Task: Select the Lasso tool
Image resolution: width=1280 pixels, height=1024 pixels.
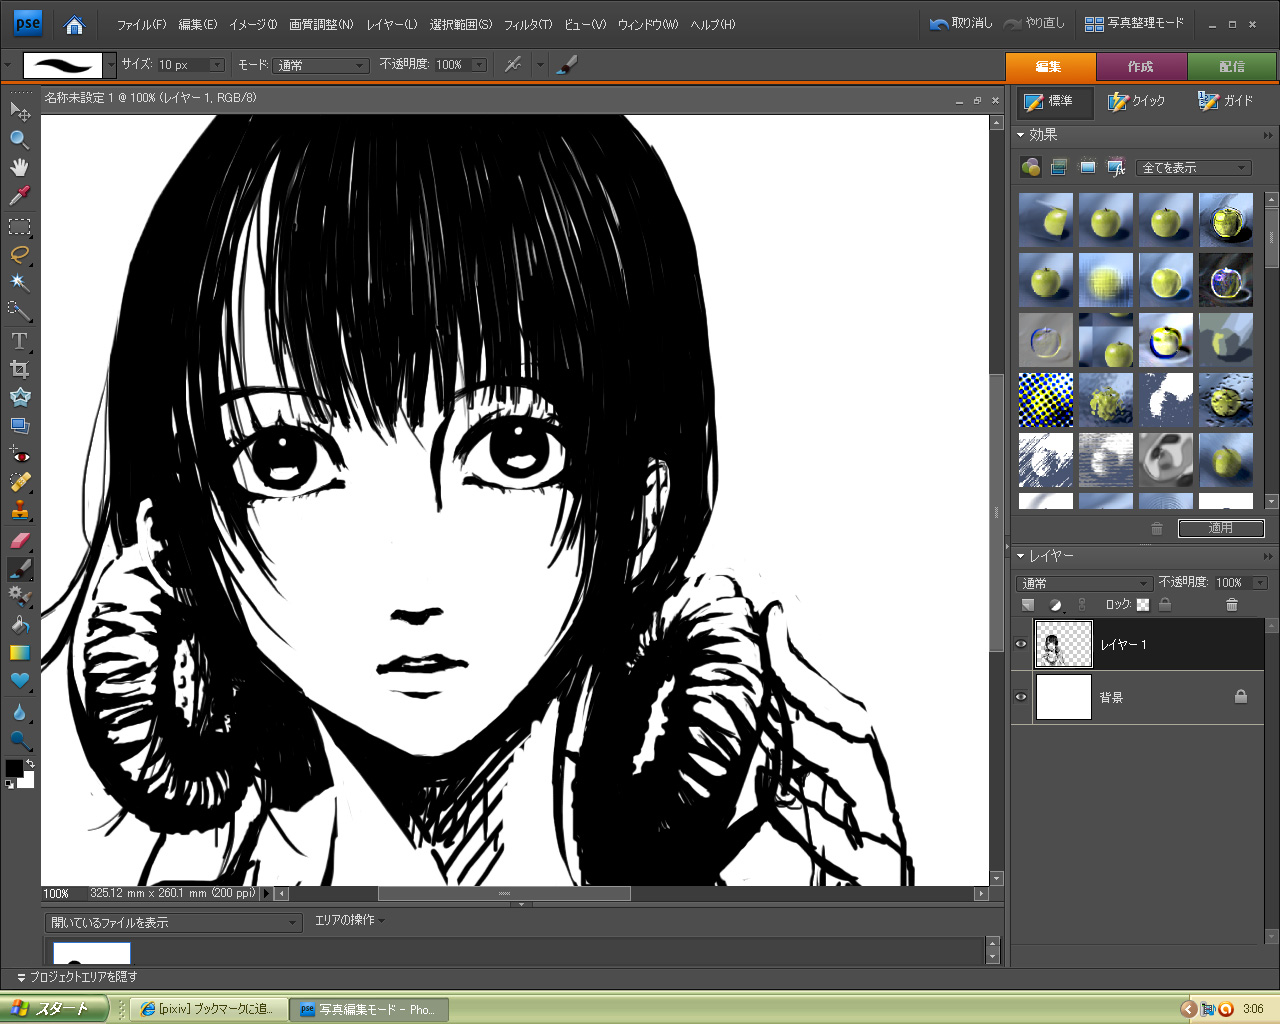Action: 19,254
